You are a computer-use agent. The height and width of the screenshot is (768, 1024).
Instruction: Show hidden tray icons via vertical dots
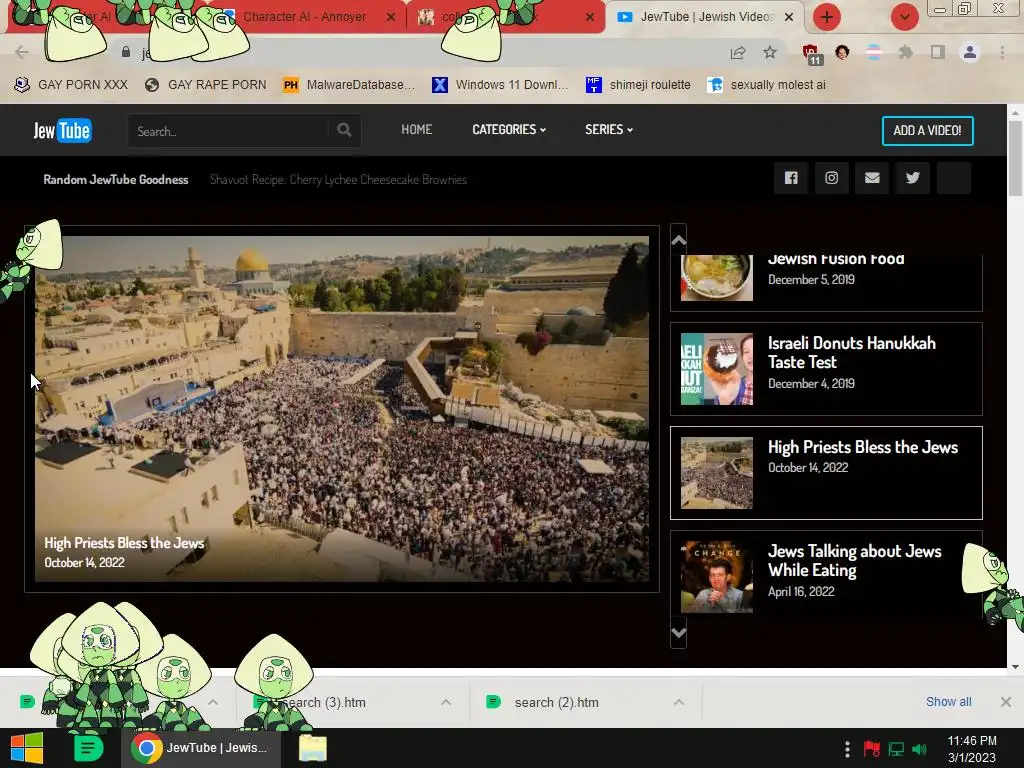click(847, 749)
